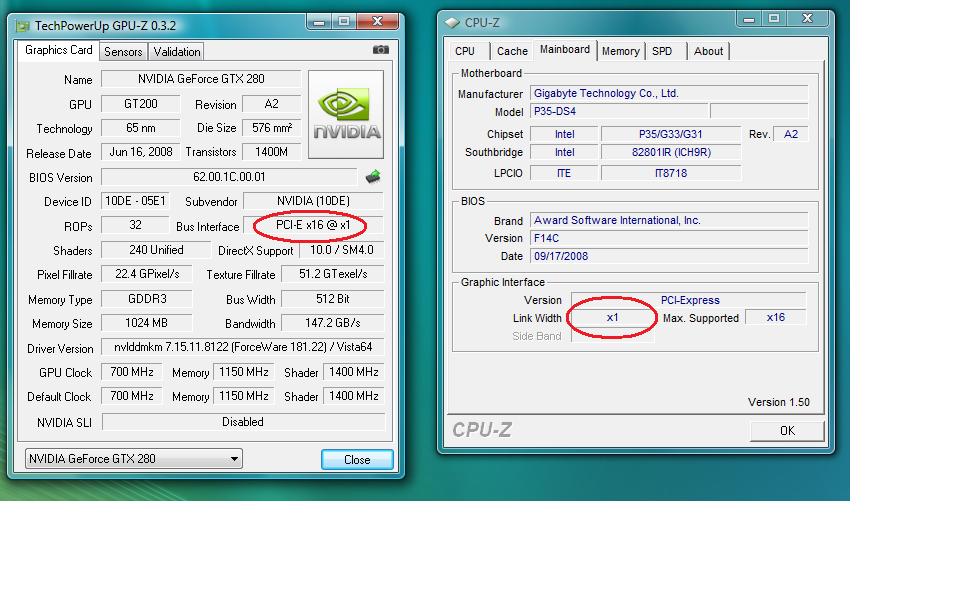Click the Link Width value x1 in CPU-Z
Screen dimensions: 960x600
(x=612, y=317)
